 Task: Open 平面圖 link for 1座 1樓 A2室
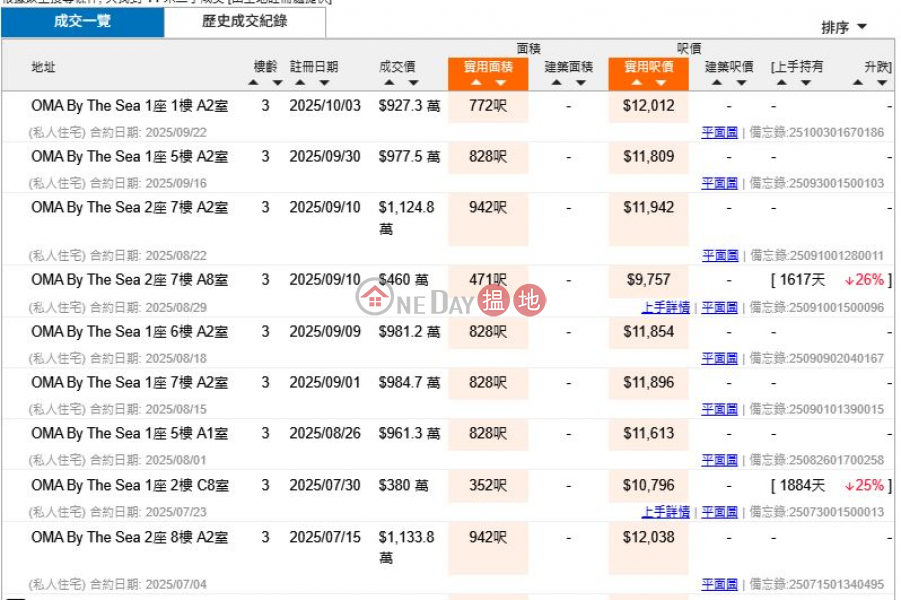coord(719,132)
